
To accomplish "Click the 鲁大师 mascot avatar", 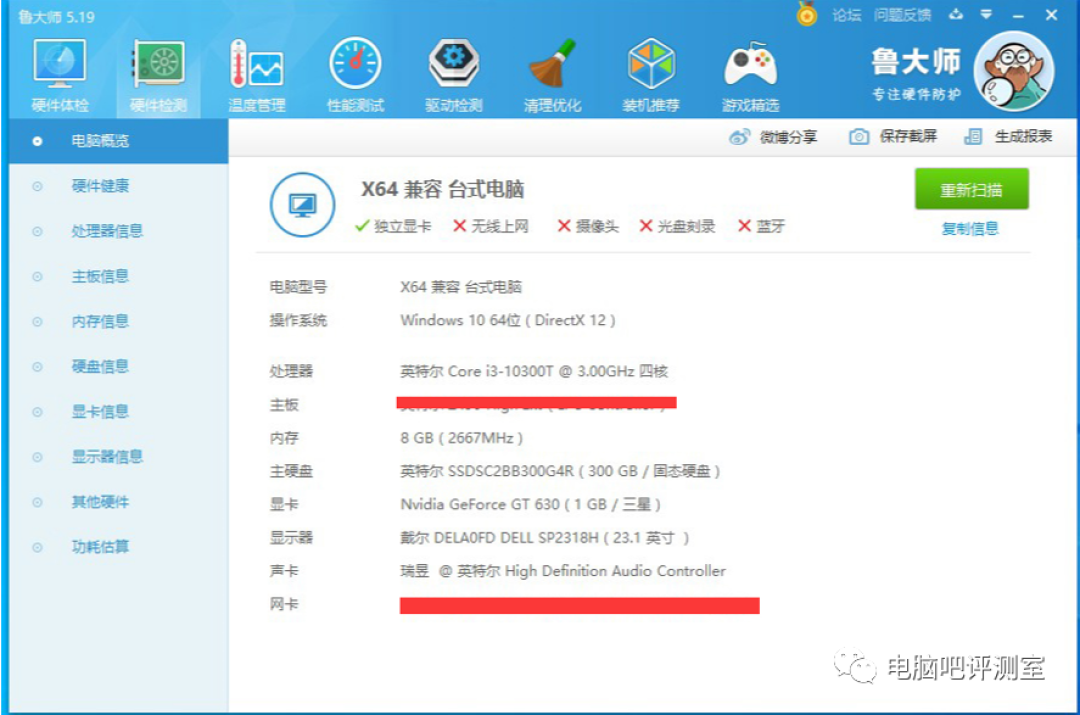I will [x=1014, y=71].
